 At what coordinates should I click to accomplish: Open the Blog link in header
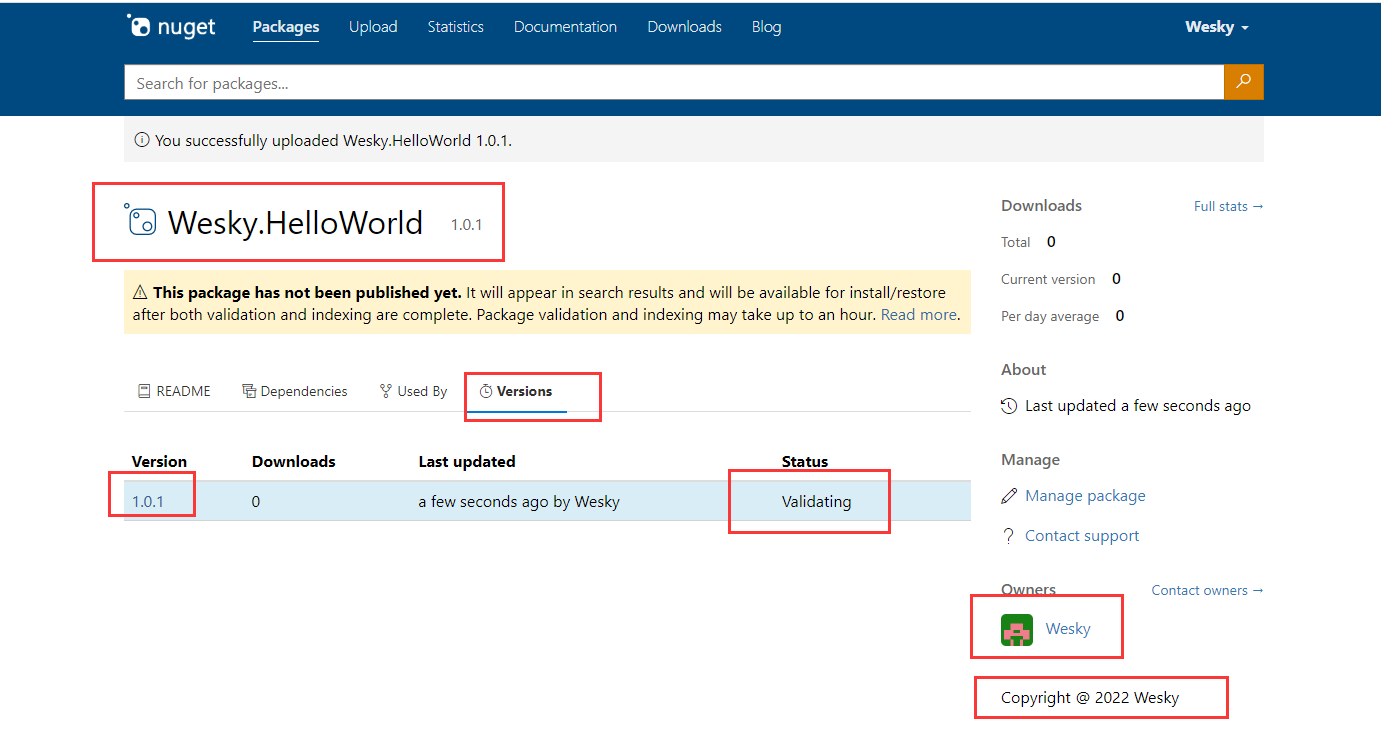[x=767, y=27]
